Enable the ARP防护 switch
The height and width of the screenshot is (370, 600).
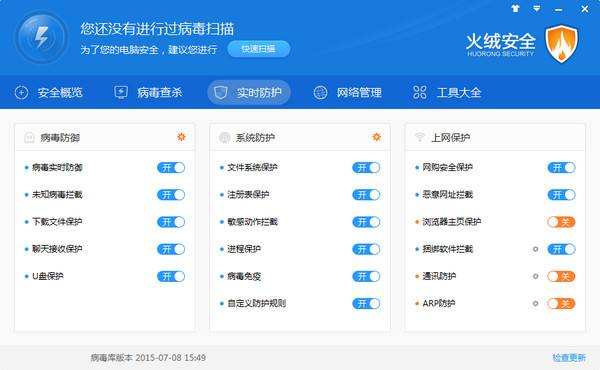[x=561, y=303]
